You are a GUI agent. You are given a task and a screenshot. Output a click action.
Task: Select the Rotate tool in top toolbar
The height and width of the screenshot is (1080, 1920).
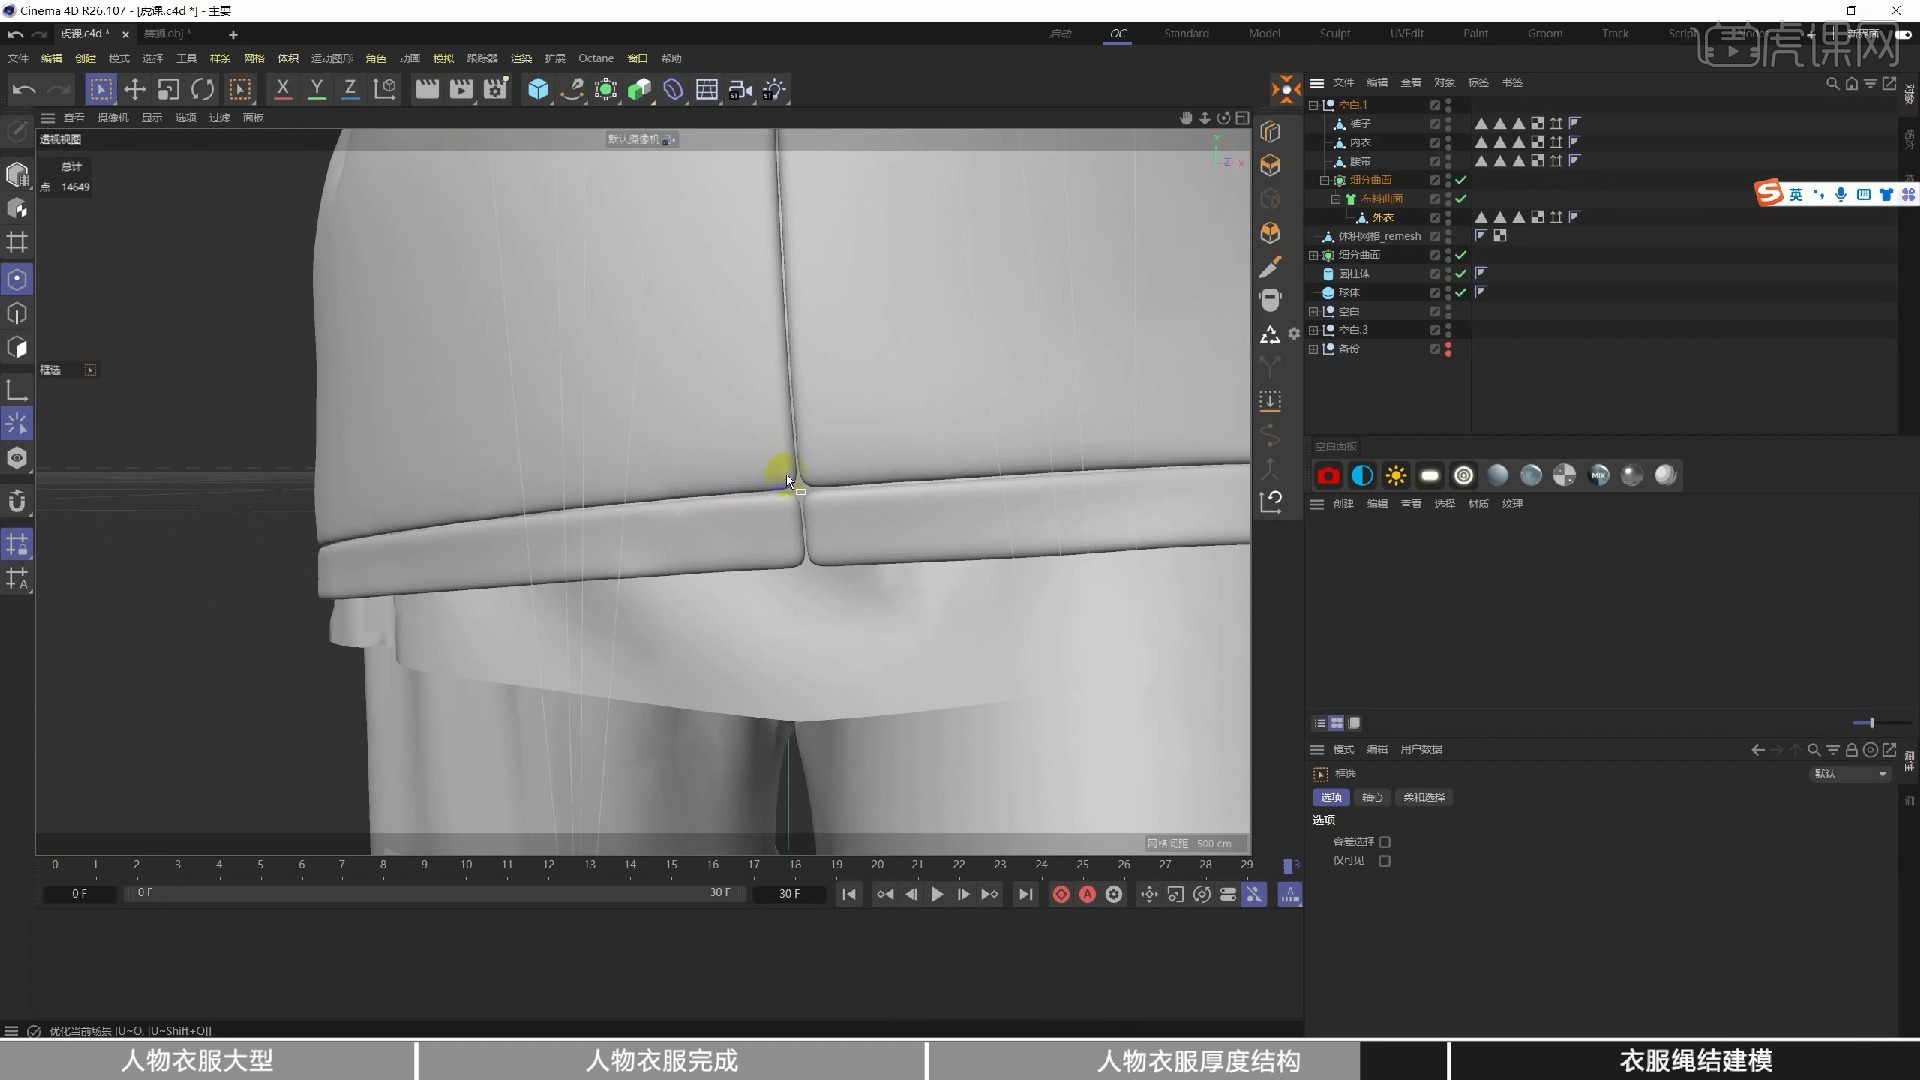click(202, 90)
